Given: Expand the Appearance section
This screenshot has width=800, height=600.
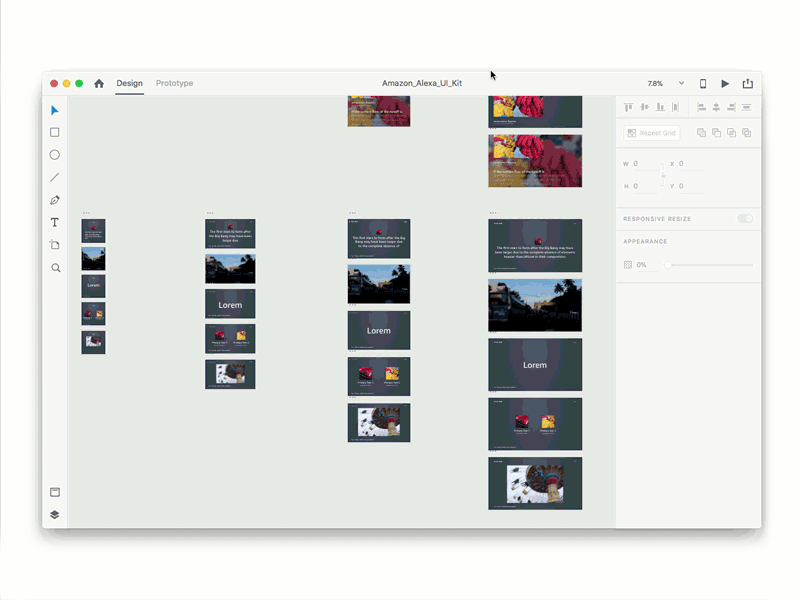Looking at the screenshot, I should (x=646, y=241).
